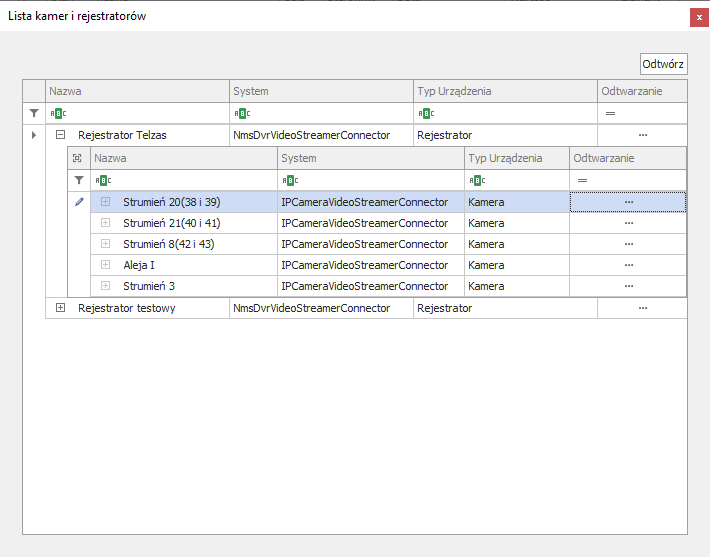Click the row indicator arrow beside Rejestrator Telzas
710x557 pixels.
point(34,135)
